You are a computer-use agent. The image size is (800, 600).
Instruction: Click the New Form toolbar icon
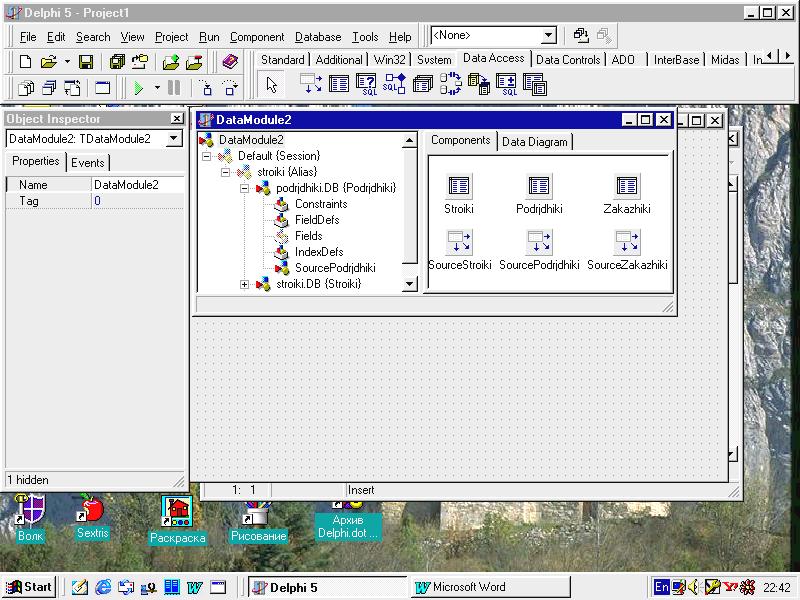pos(103,88)
